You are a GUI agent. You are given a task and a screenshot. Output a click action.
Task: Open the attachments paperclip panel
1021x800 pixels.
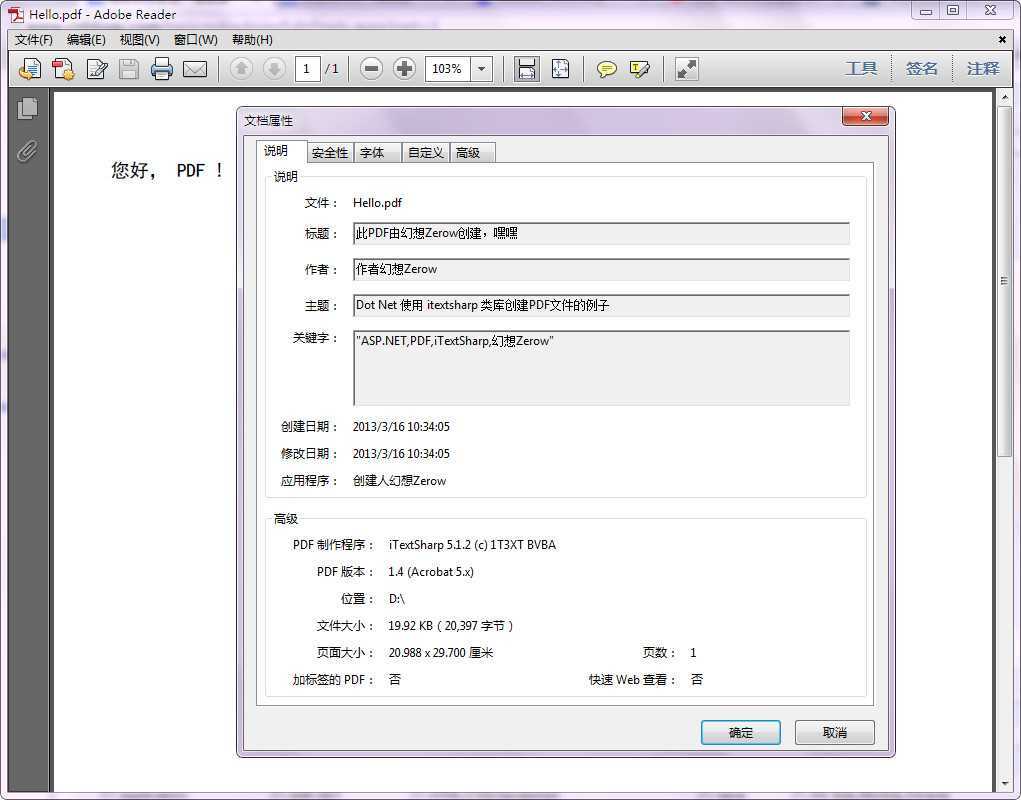tap(27, 150)
